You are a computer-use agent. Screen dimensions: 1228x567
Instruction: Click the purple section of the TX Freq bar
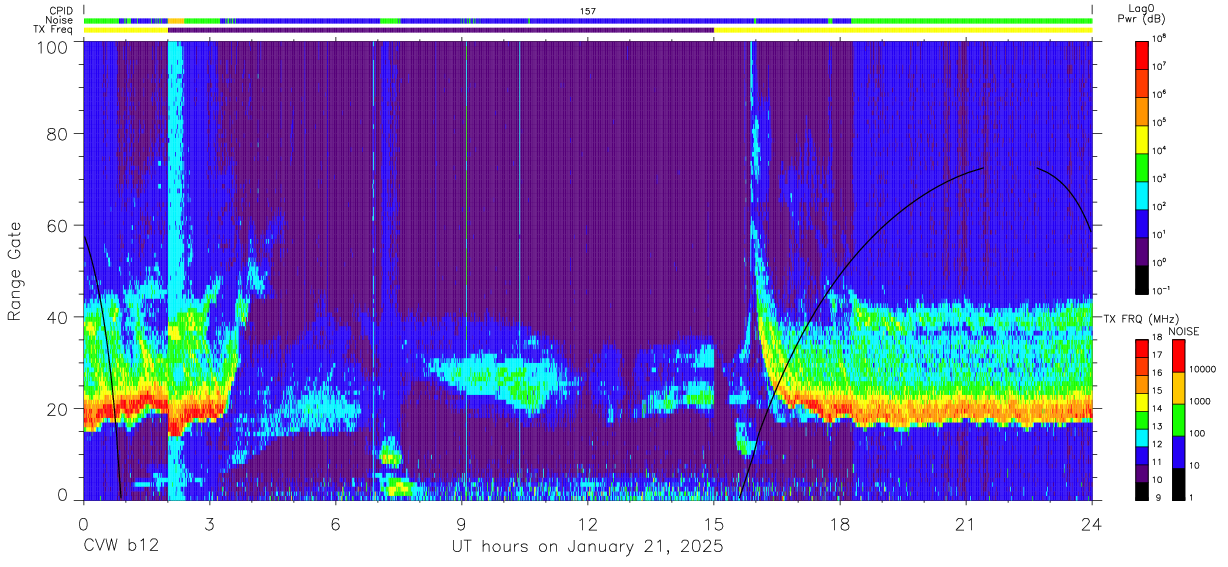(441, 30)
